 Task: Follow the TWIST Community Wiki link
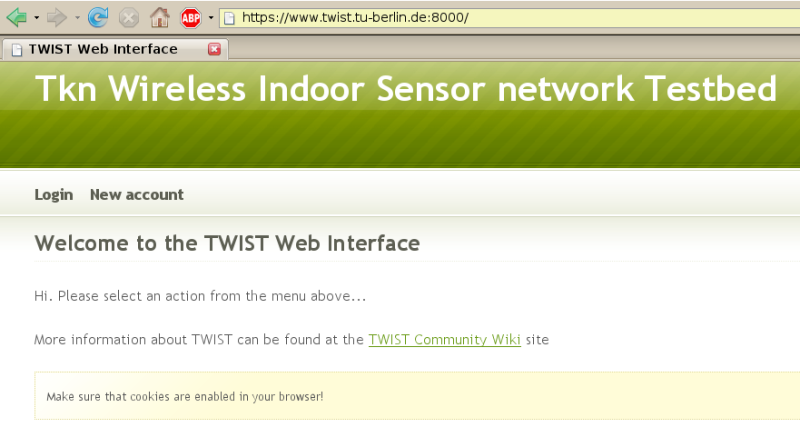(x=444, y=340)
